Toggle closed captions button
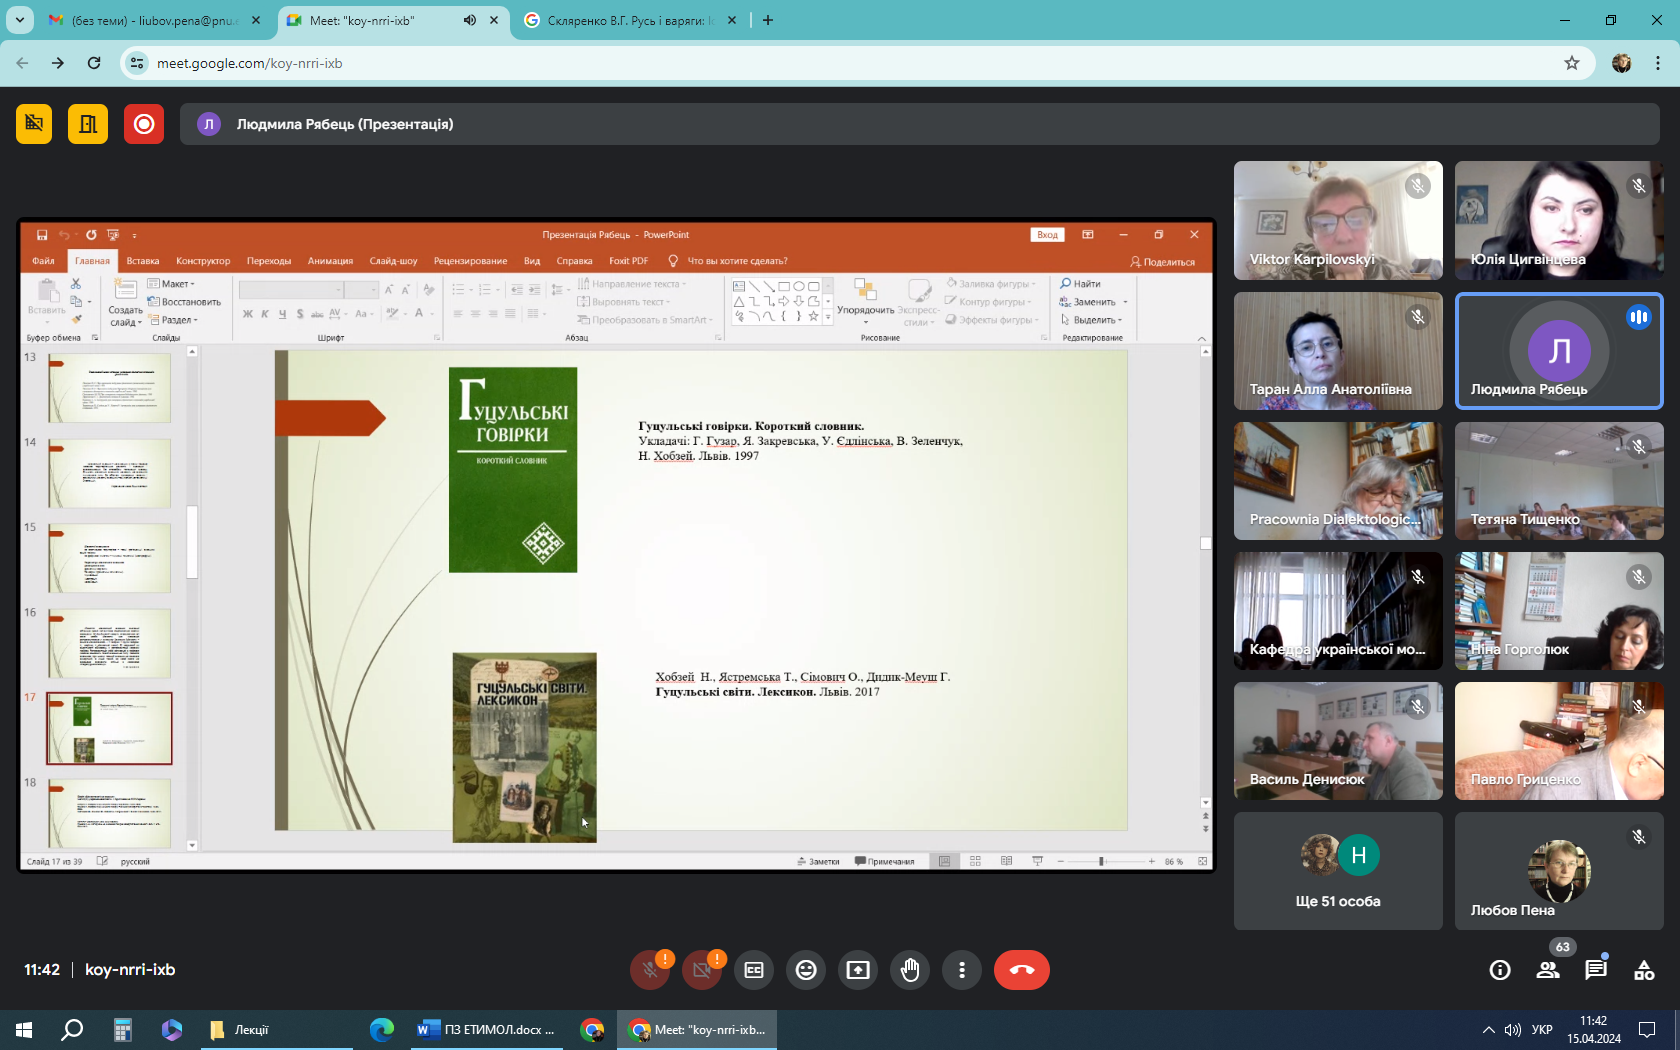 click(754, 970)
